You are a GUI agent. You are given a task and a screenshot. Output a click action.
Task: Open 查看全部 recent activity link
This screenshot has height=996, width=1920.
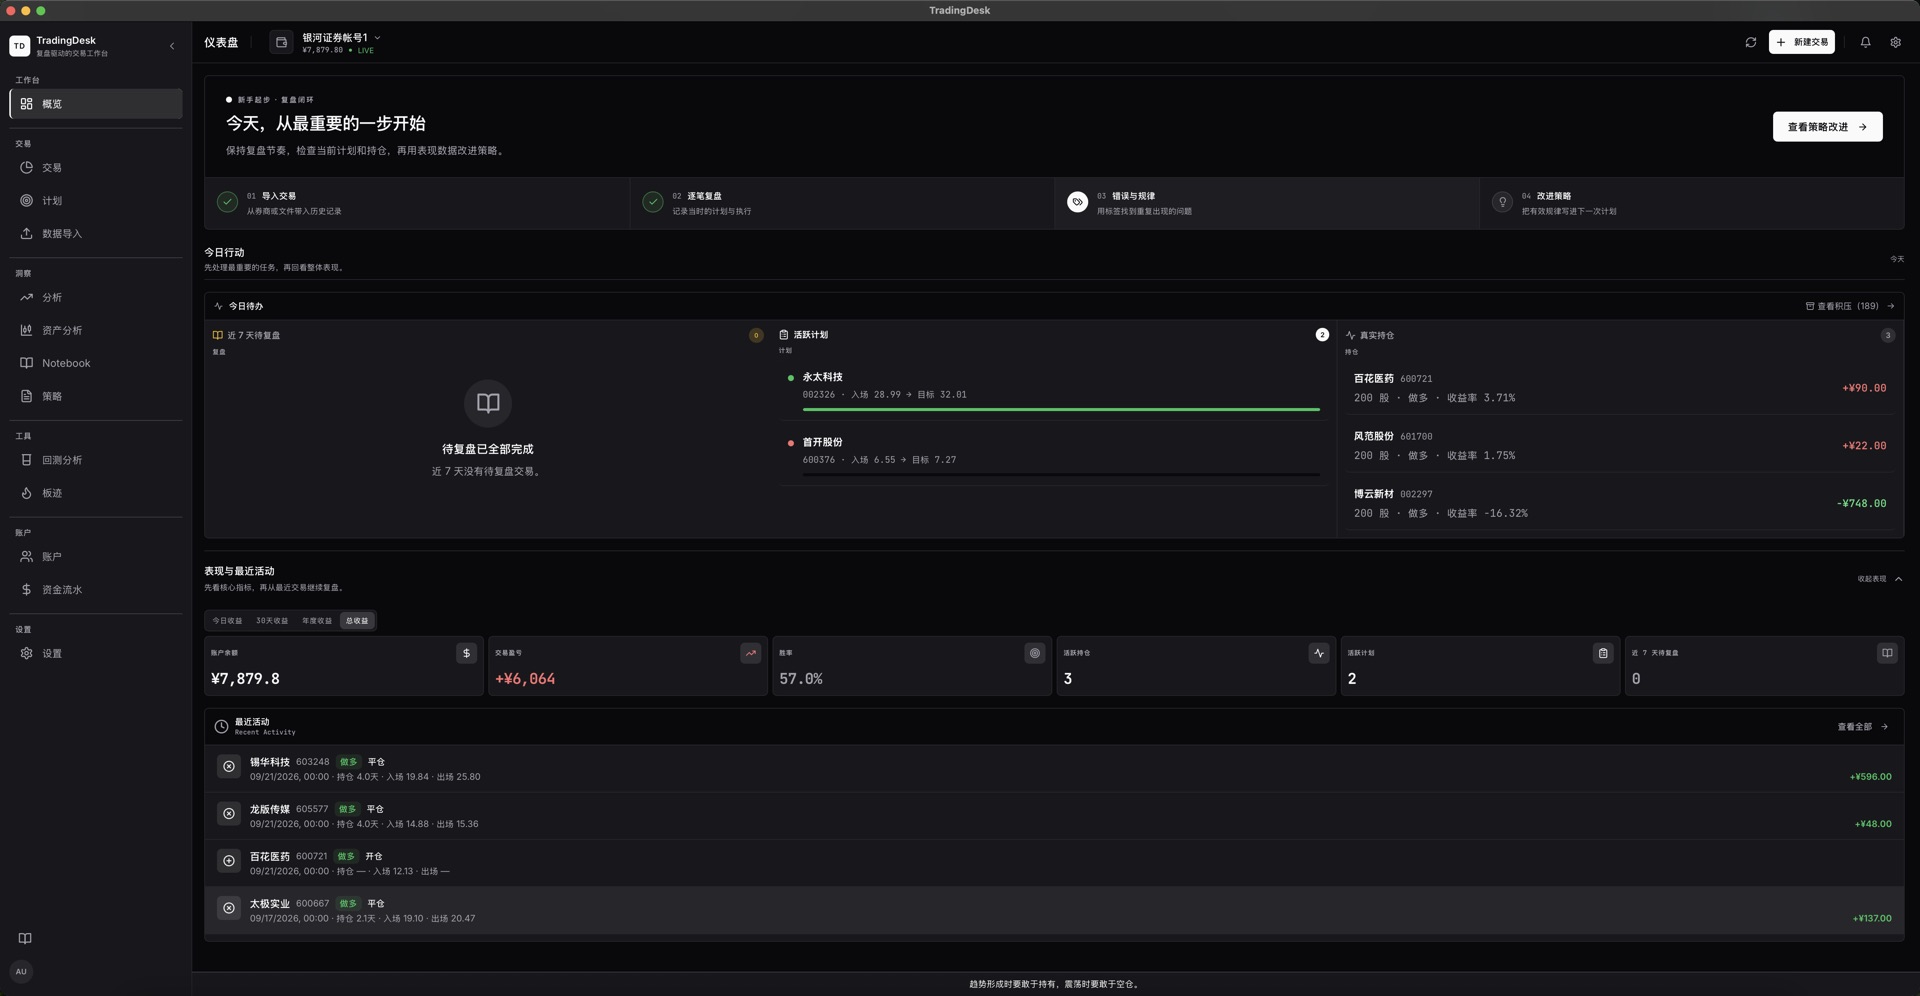(1862, 727)
